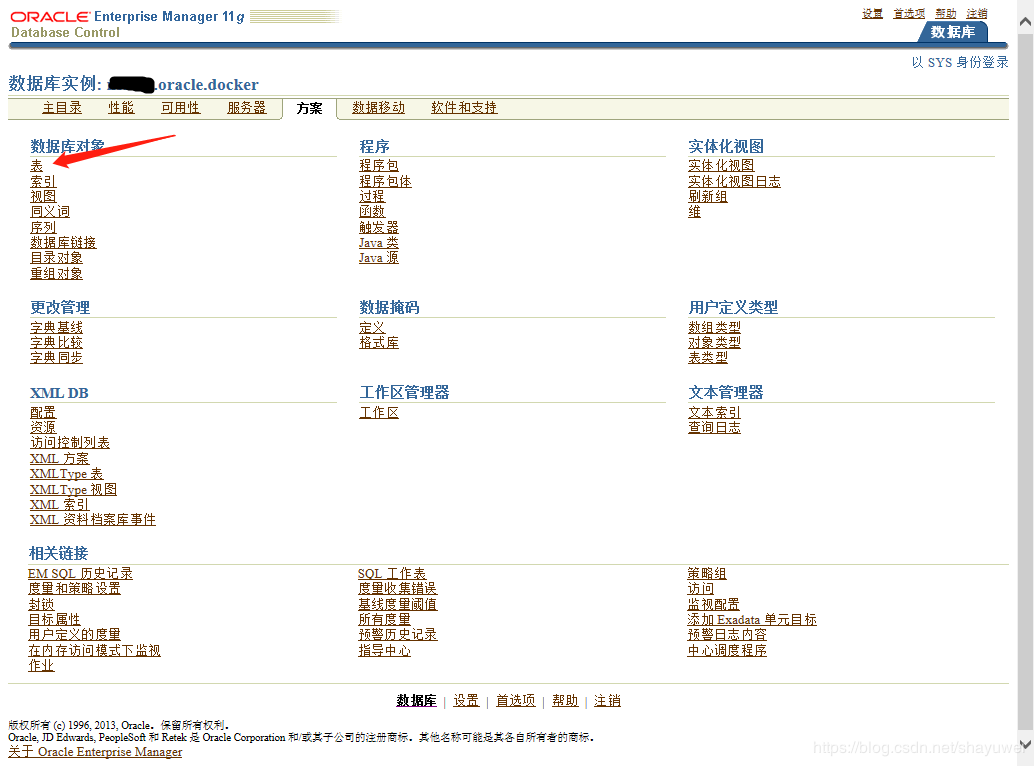Screen dimensions: 1034x766
Task: Open the 字典基线 link
Action: click(56, 328)
